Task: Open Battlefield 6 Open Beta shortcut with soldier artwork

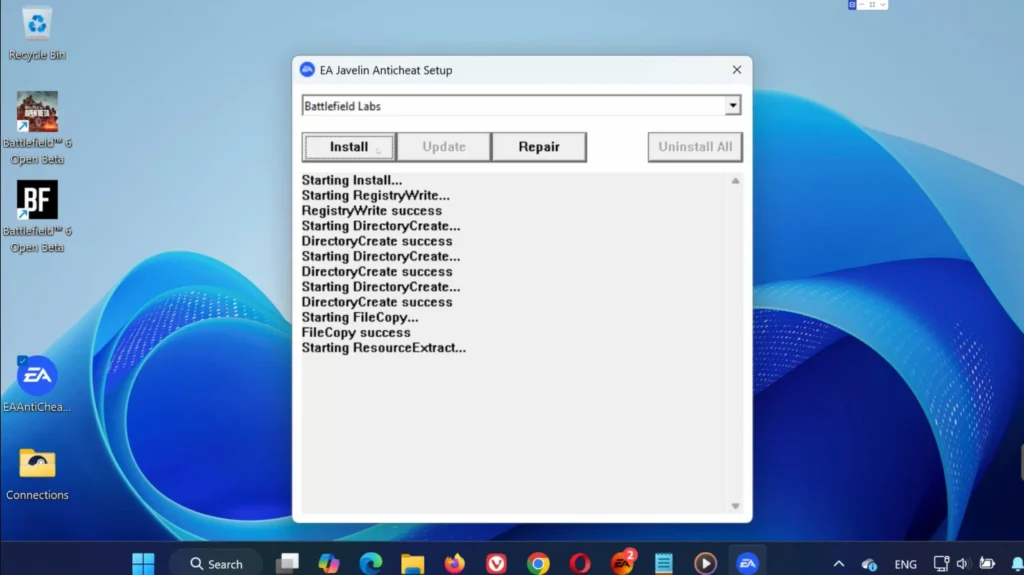Action: click(x=37, y=112)
